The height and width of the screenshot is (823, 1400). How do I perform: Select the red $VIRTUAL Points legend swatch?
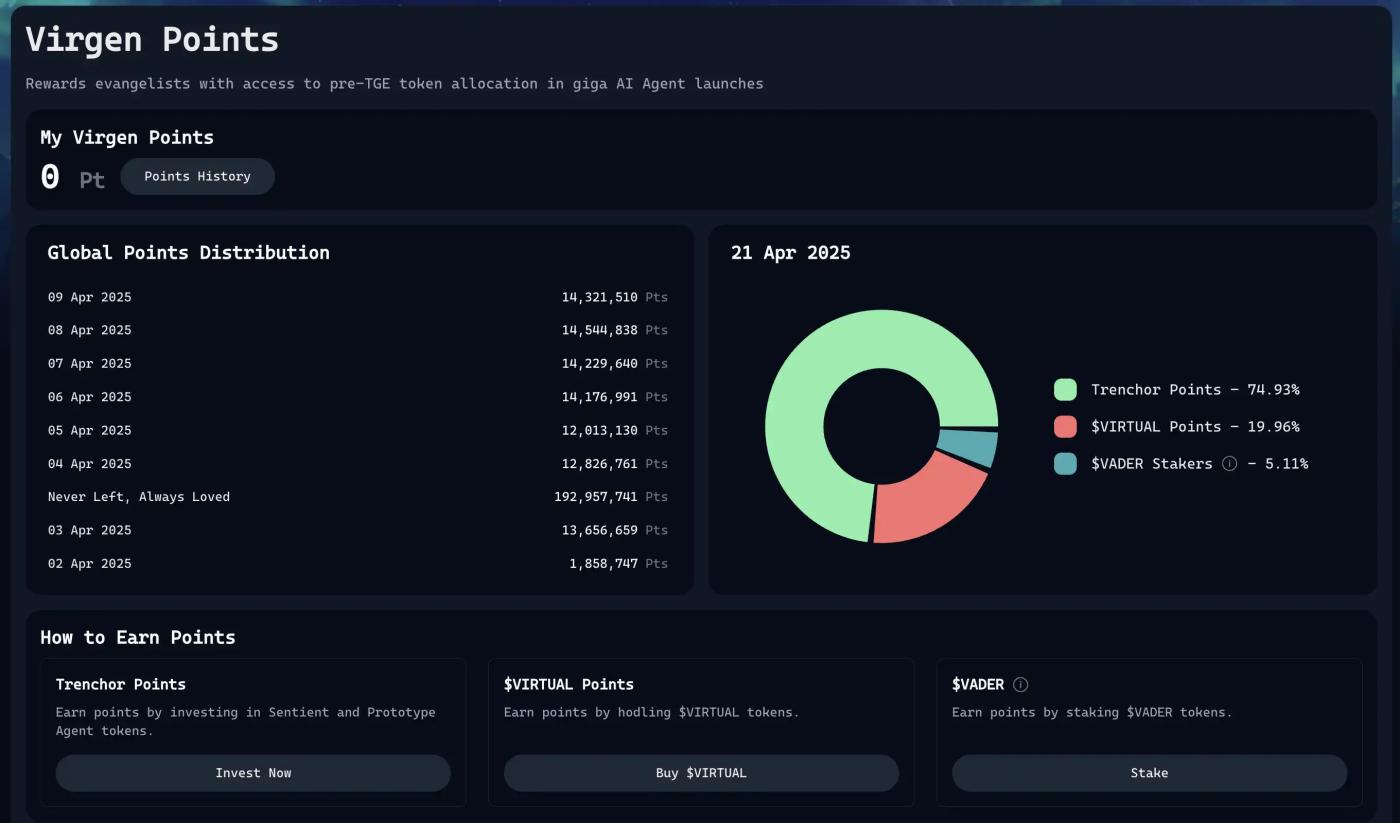pyautogui.click(x=1065, y=427)
